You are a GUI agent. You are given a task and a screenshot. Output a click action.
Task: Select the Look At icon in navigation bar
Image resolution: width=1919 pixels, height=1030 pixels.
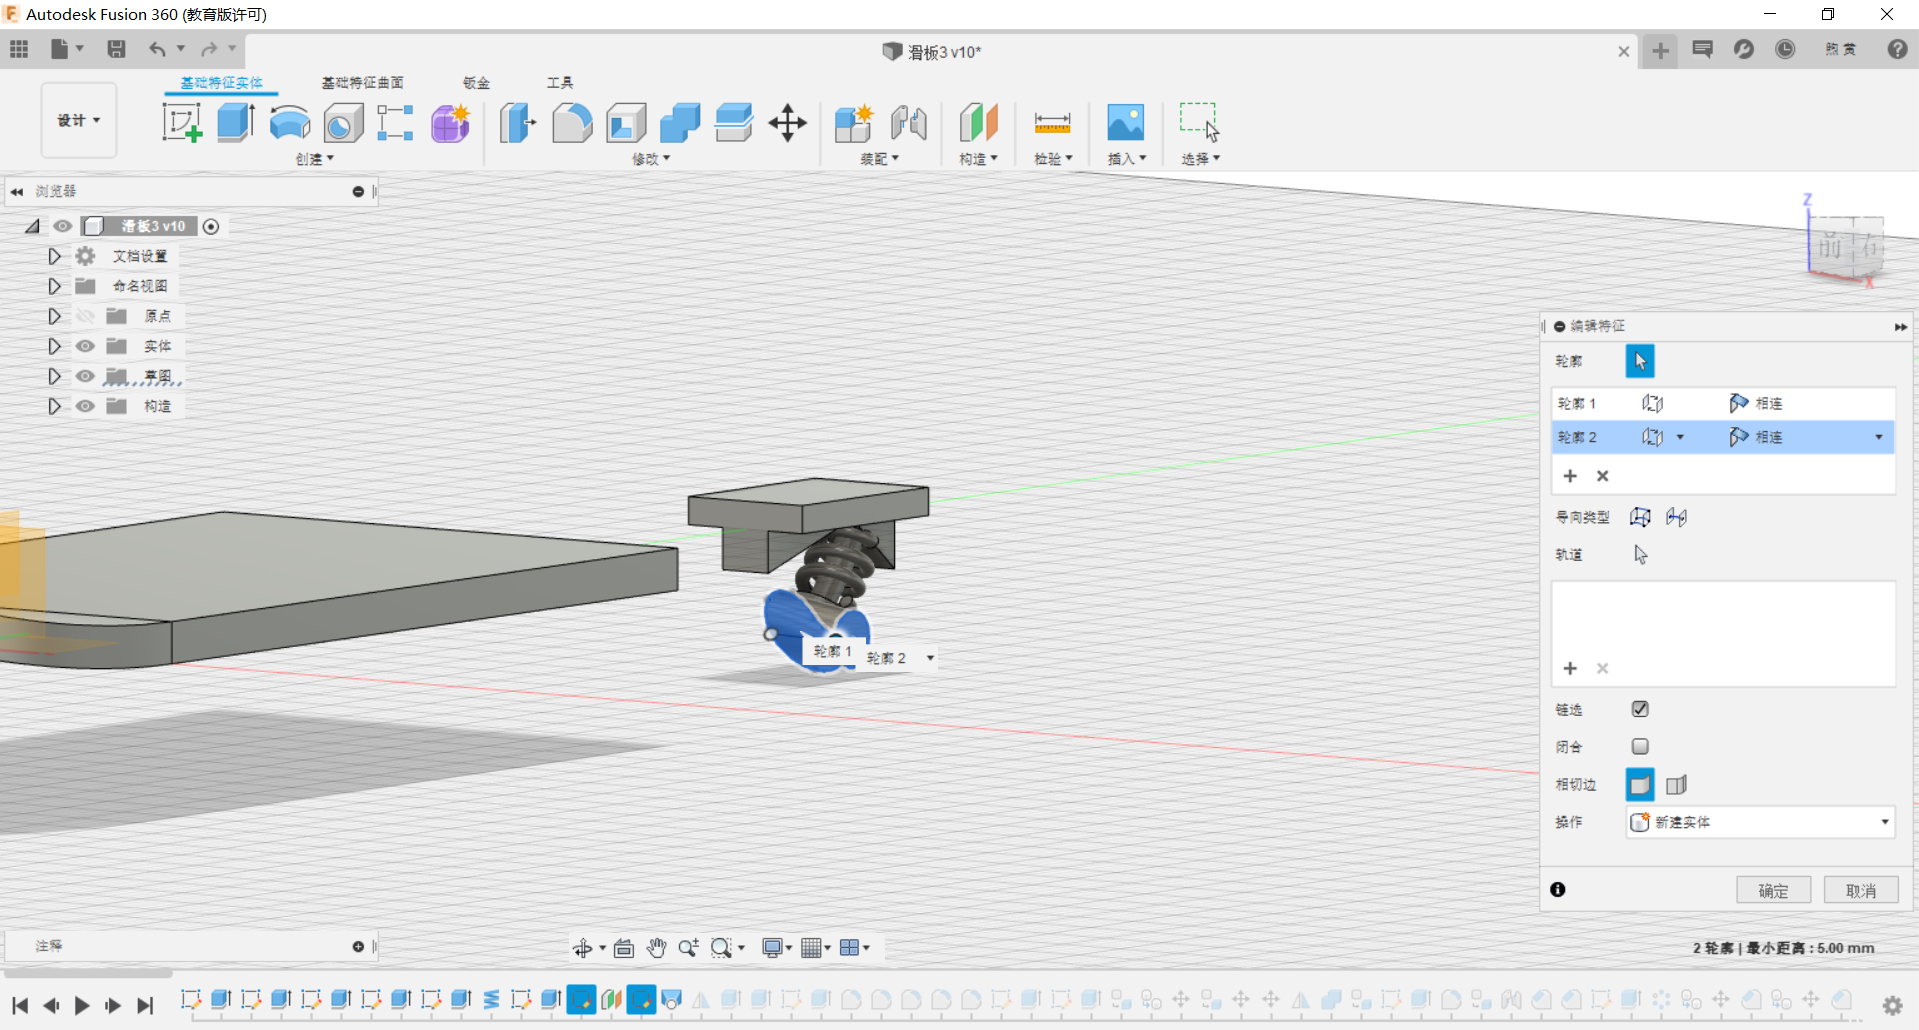tap(624, 947)
